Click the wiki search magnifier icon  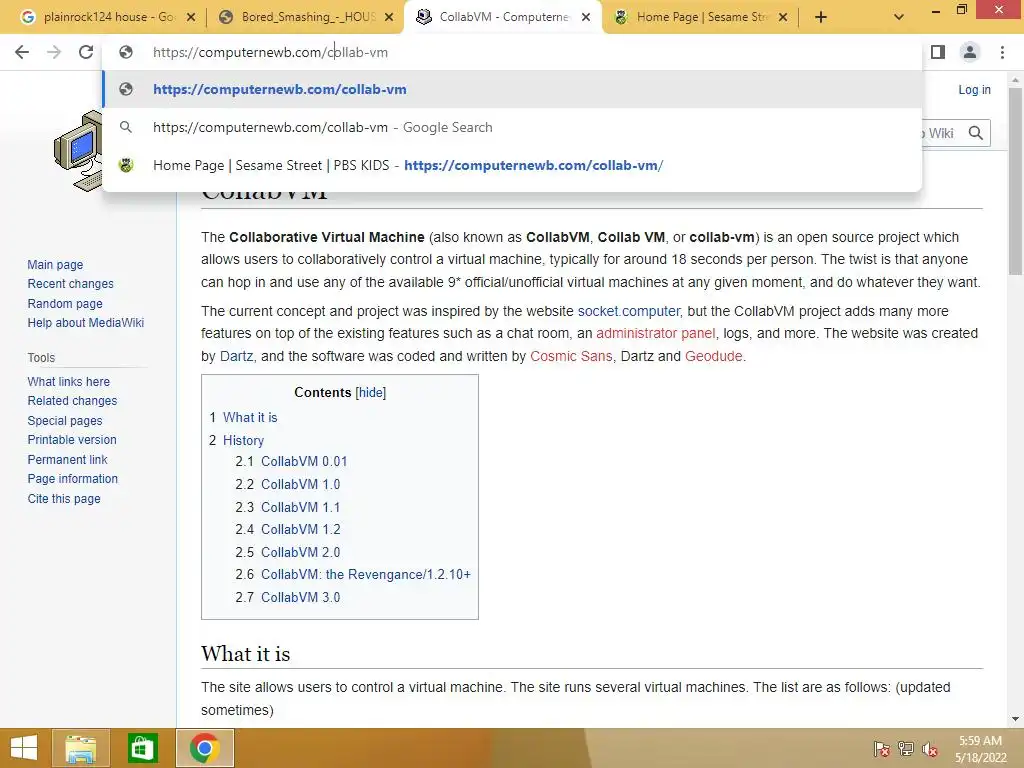coord(976,133)
